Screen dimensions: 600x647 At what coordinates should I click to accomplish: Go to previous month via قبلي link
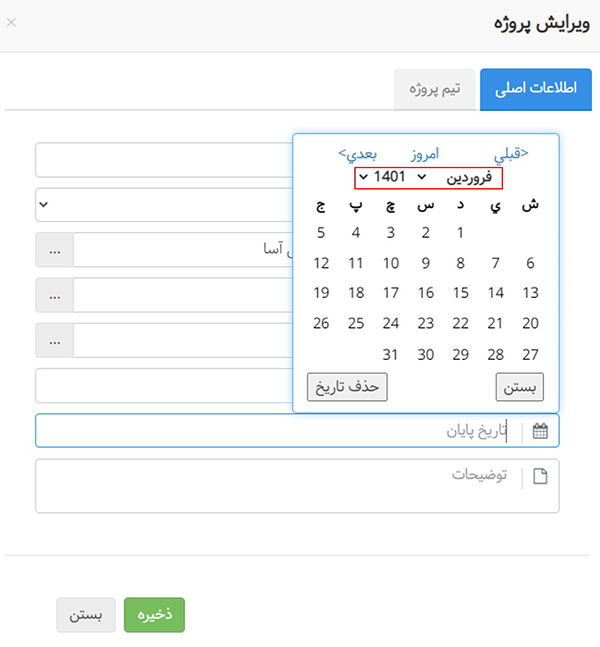(510, 153)
